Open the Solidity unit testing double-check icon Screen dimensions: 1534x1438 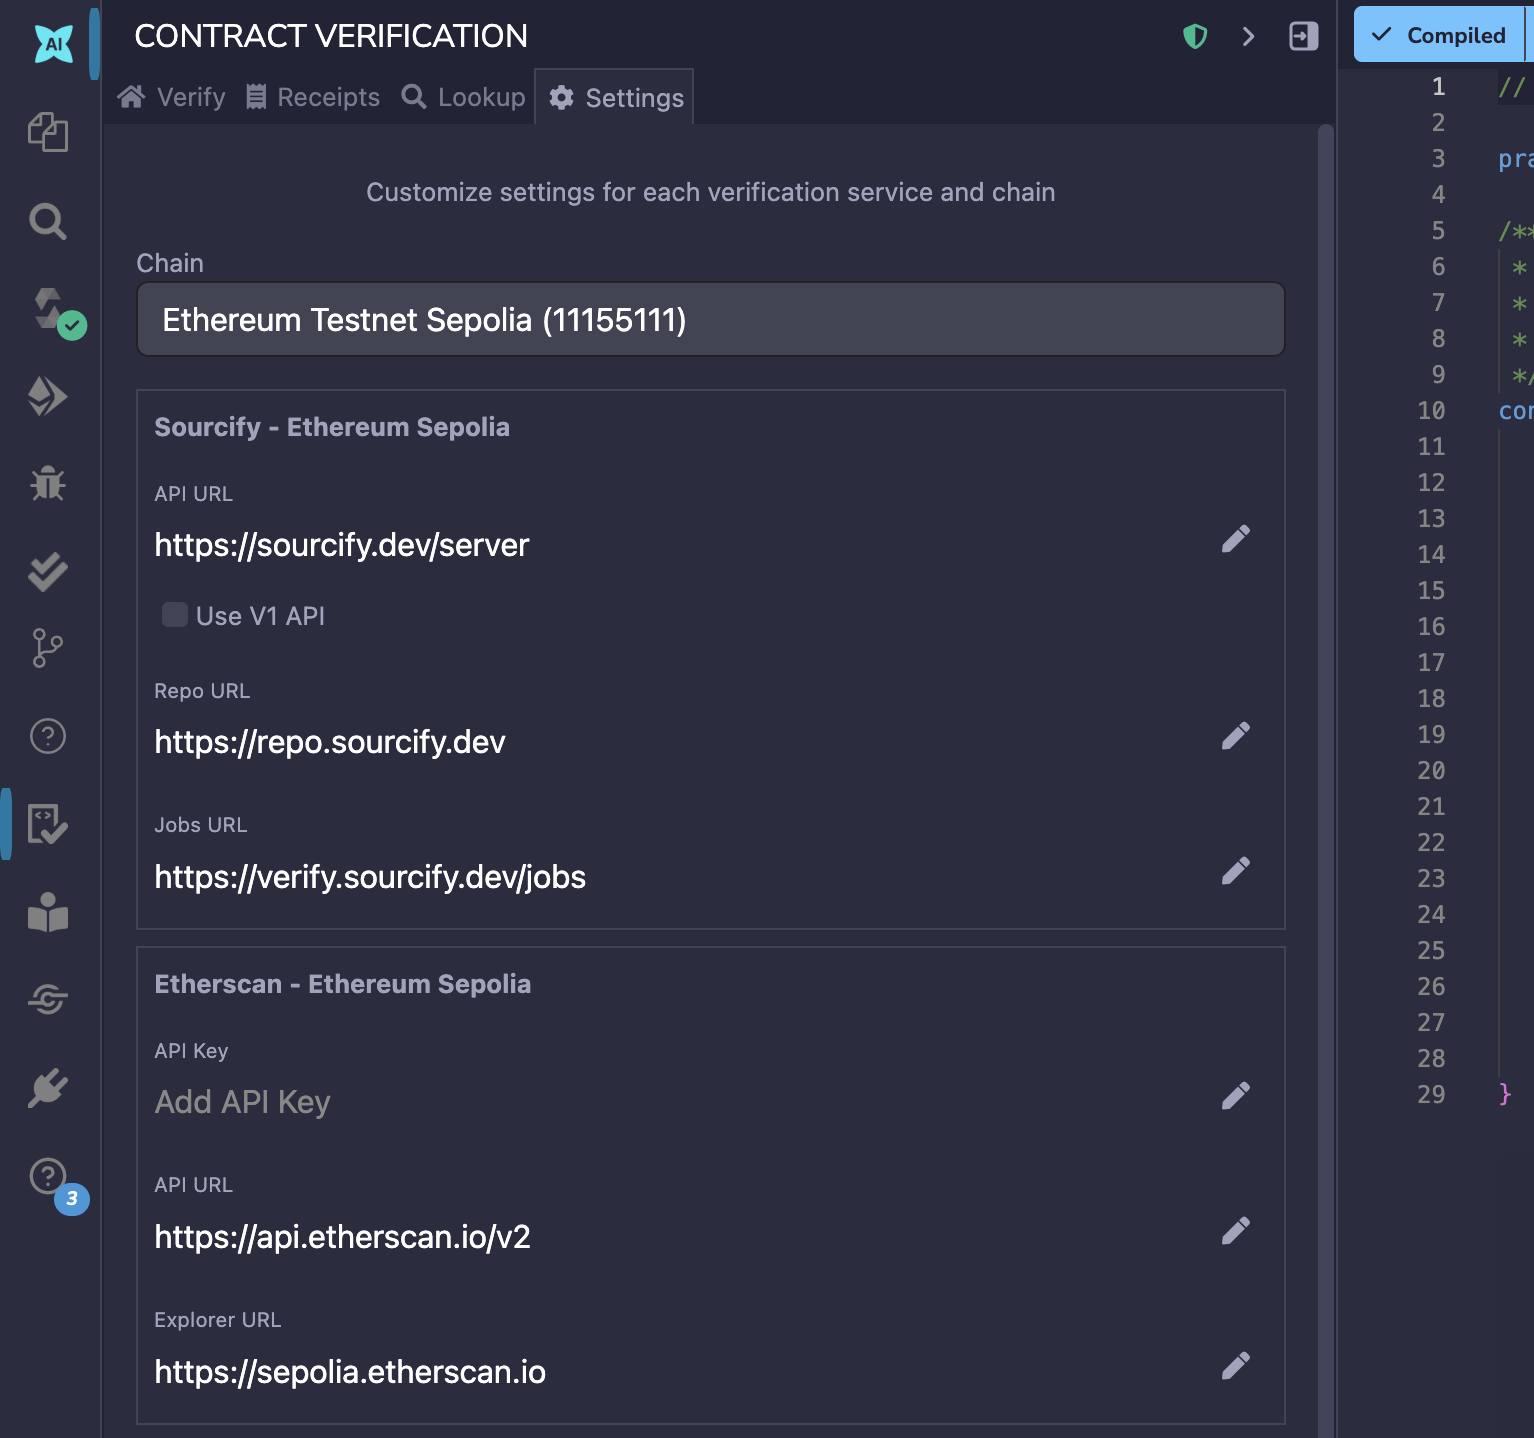pyautogui.click(x=48, y=572)
